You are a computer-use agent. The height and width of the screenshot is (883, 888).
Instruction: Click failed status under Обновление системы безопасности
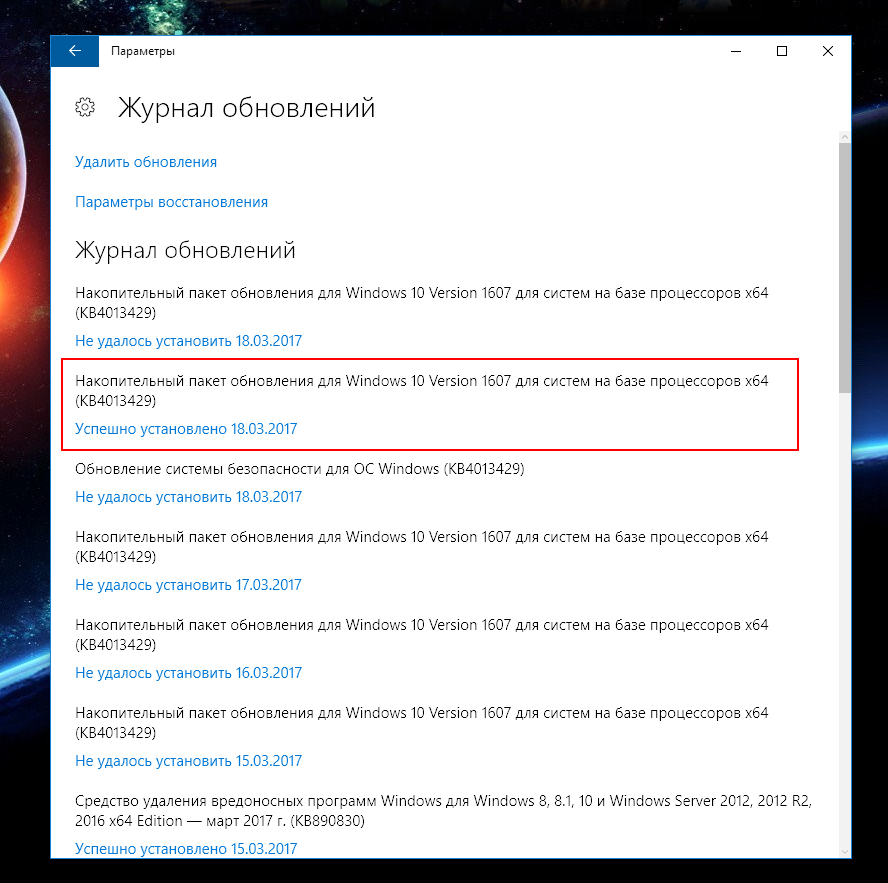188,497
